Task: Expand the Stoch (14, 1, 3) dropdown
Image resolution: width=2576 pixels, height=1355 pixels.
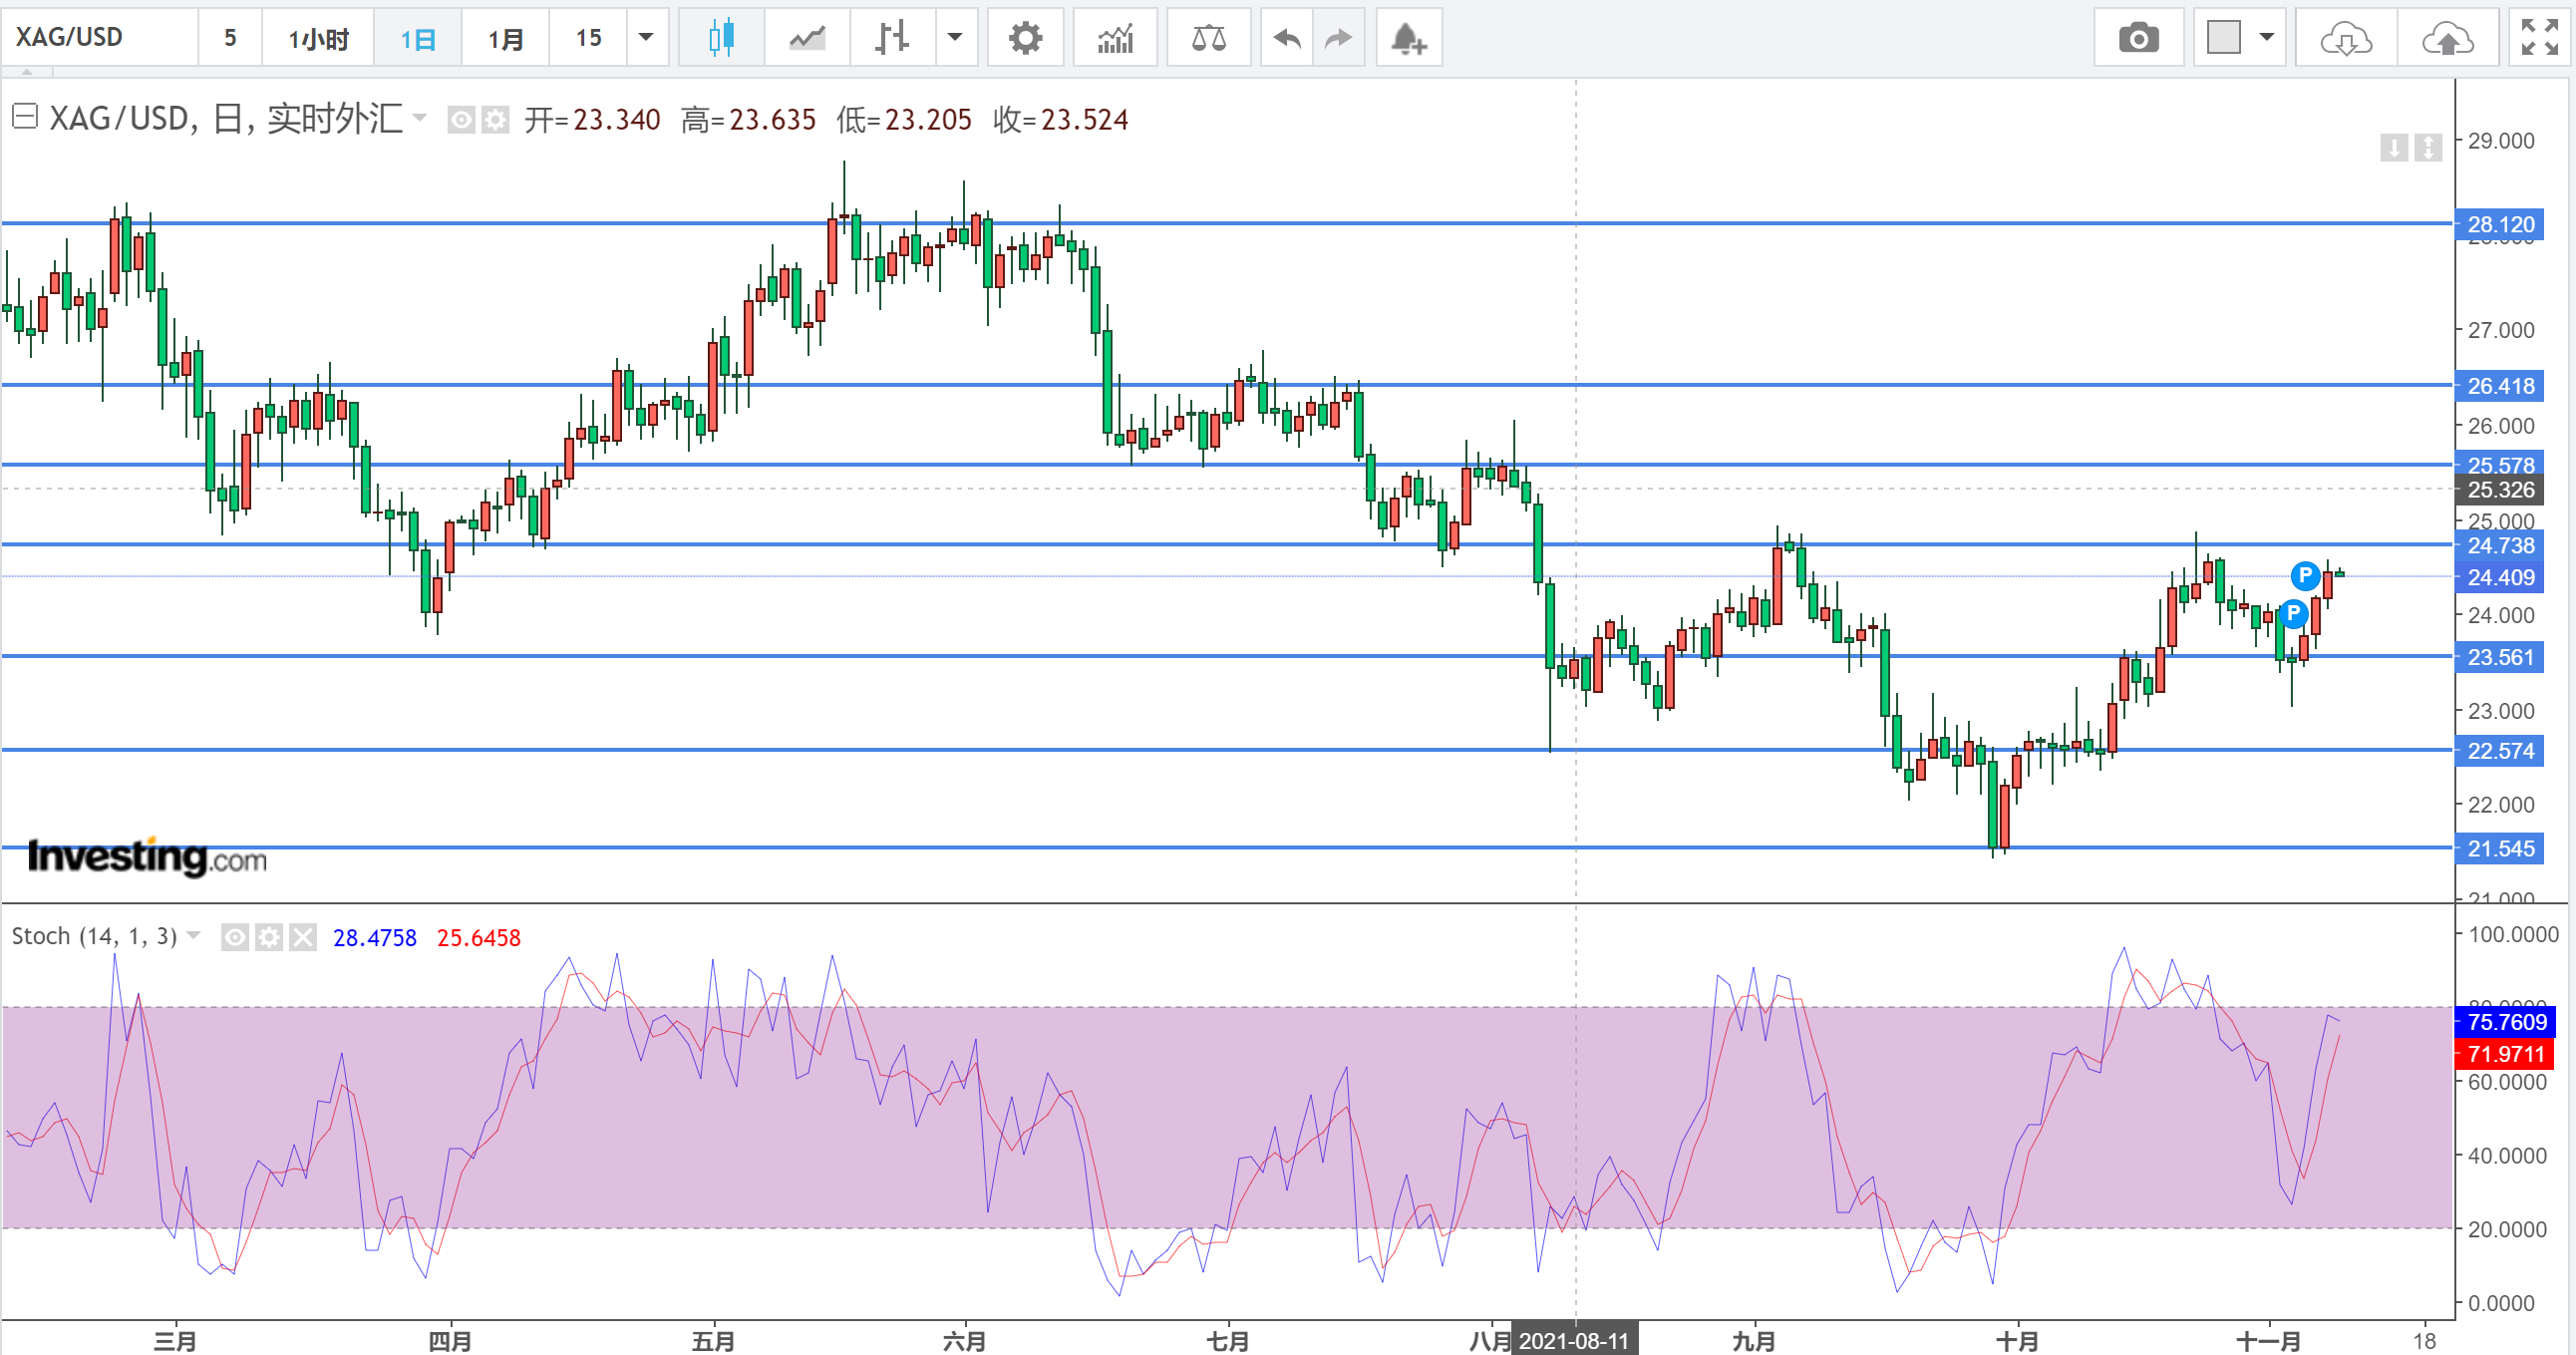Action: (194, 936)
